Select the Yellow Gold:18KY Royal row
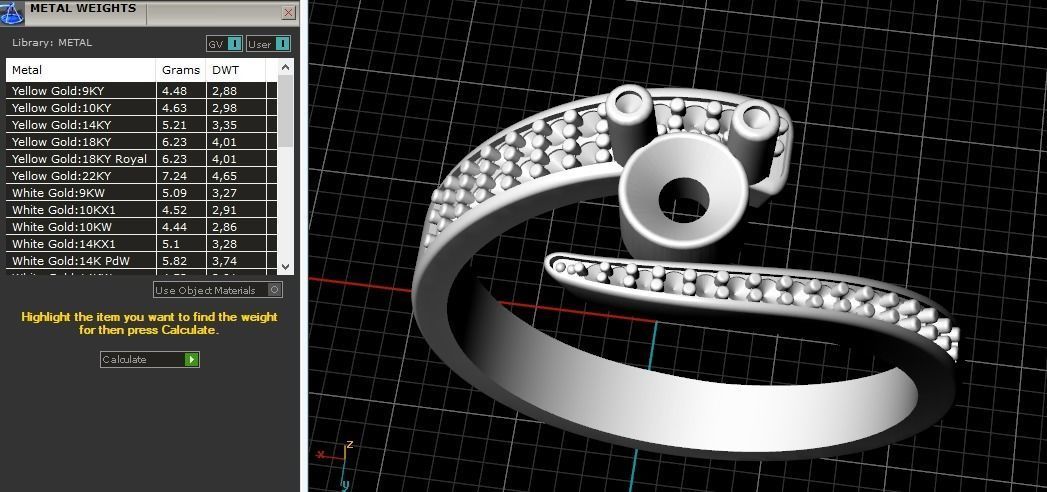The image size is (1047, 492). tap(142, 159)
